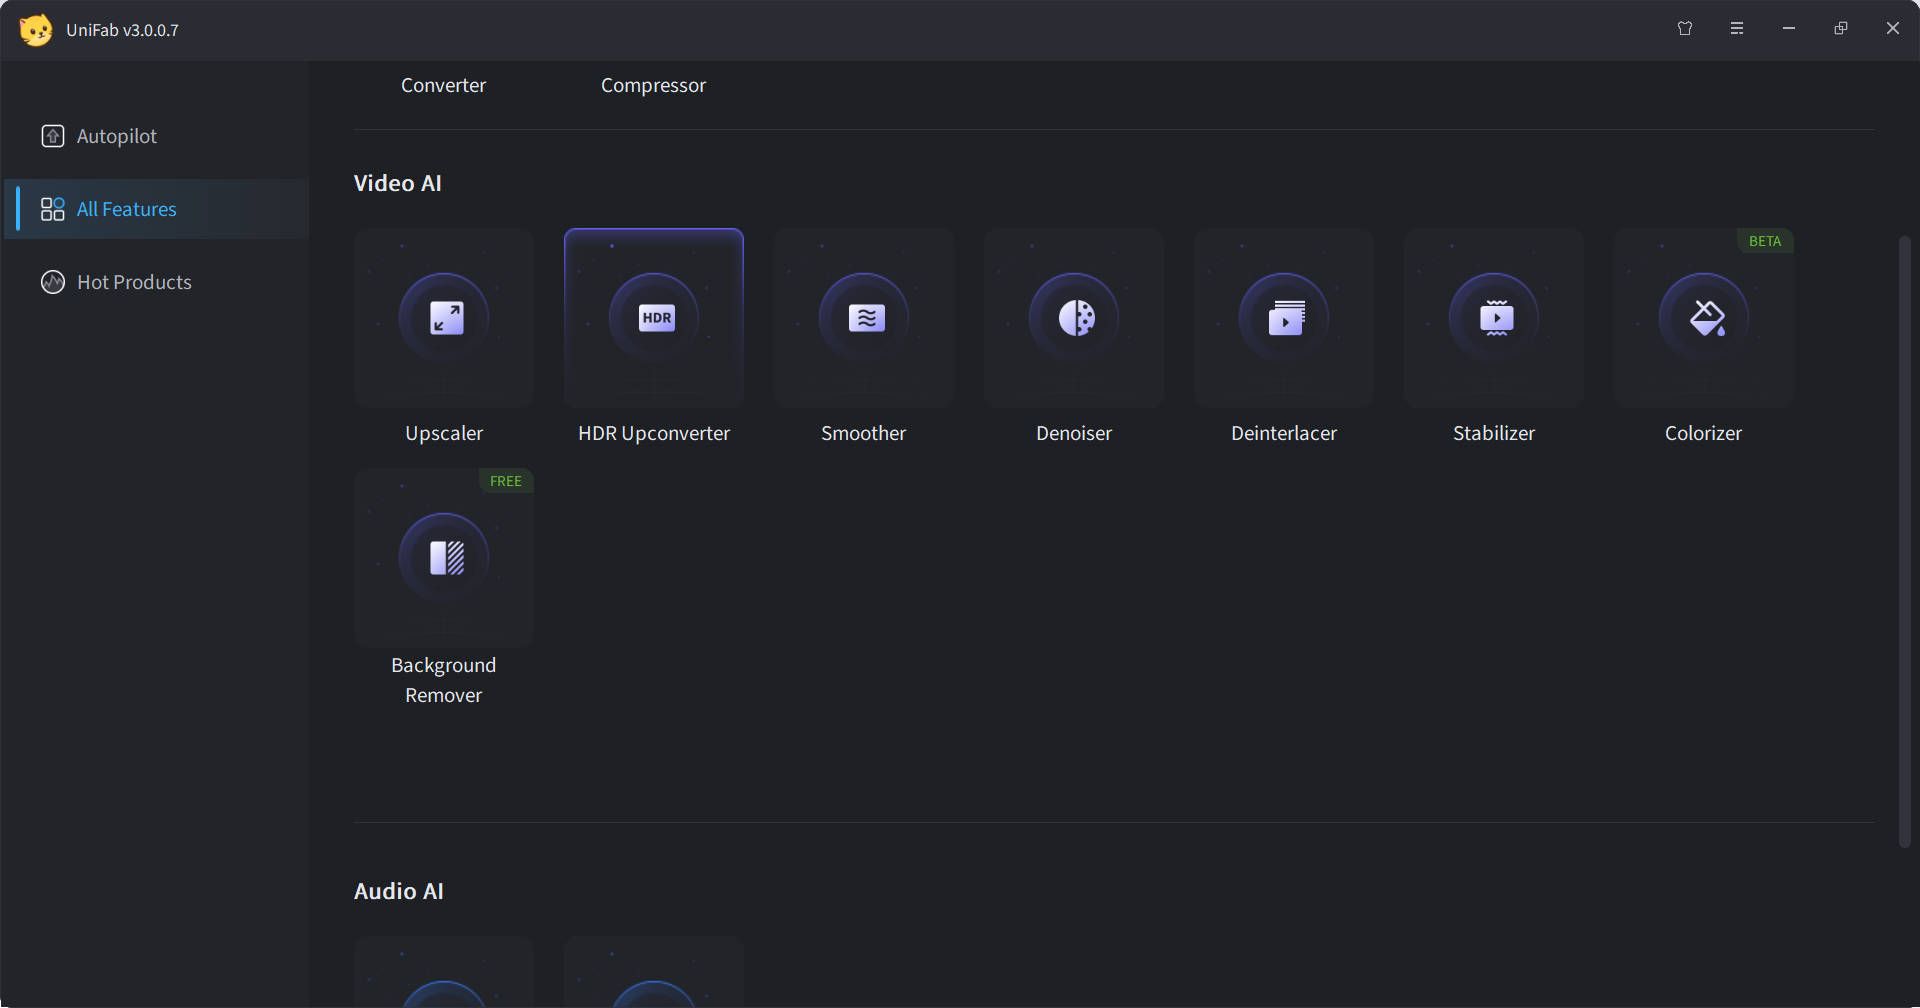This screenshot has height=1008, width=1920.
Task: Click the All Features grid icon
Action: (52, 209)
